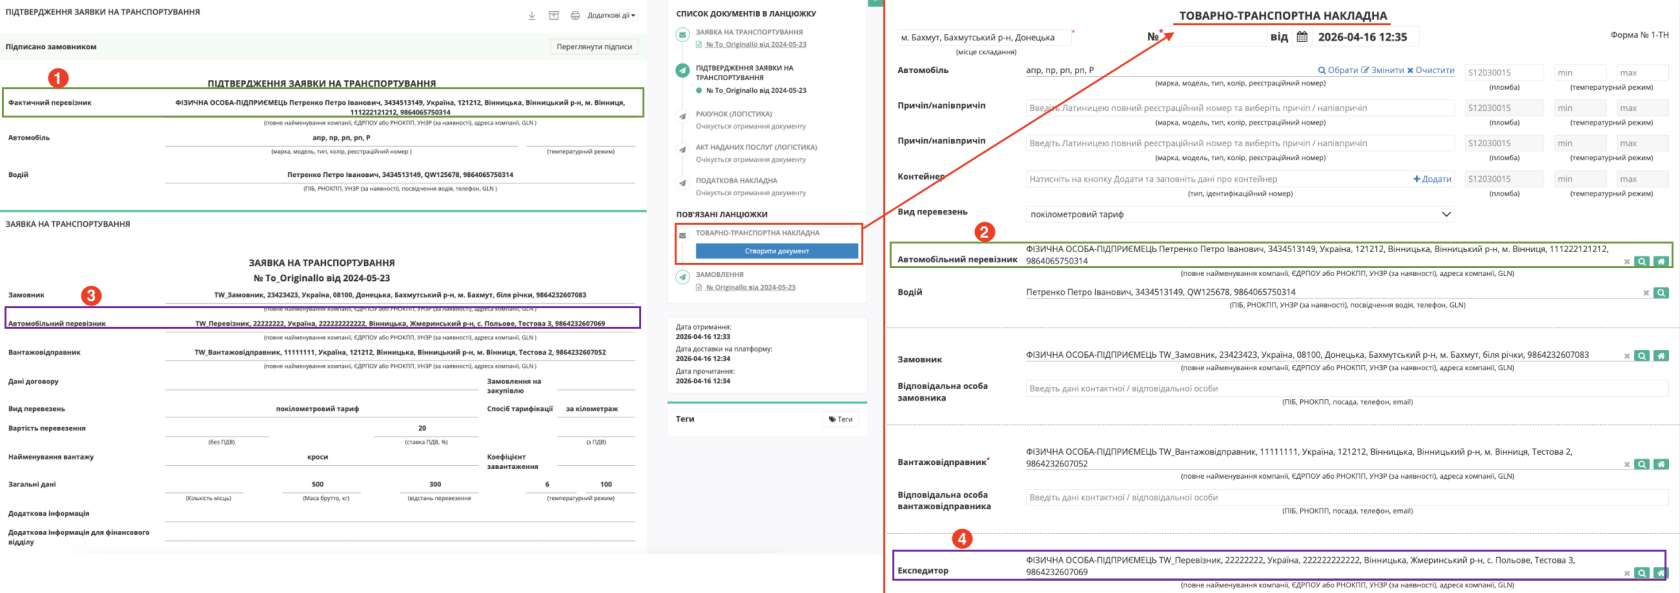The width and height of the screenshot is (1680, 593).
Task: Search for a shipper in the Вантажовідправник row
Action: tap(1642, 465)
